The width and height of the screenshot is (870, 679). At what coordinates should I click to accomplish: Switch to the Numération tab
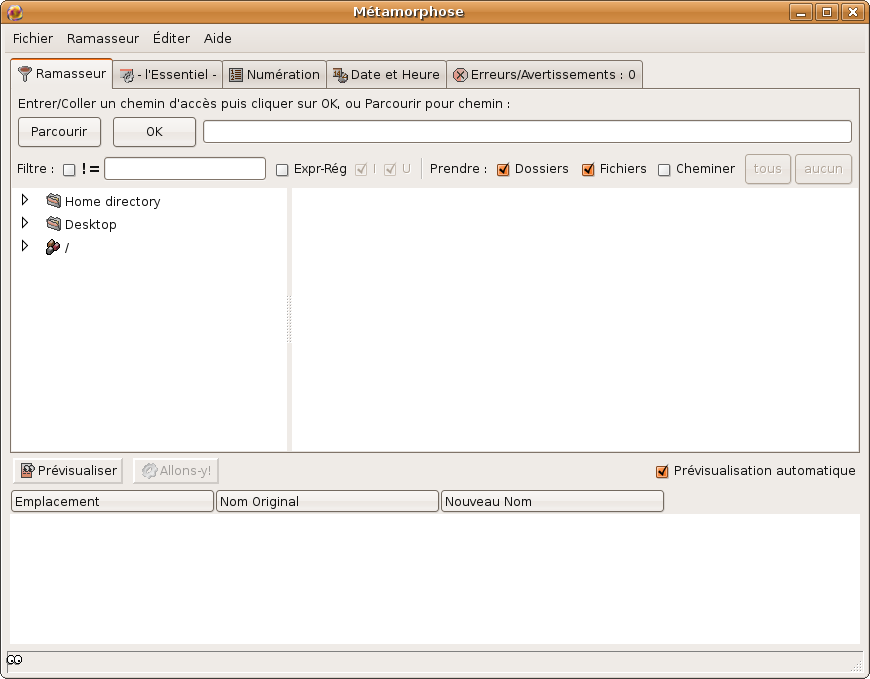[274, 74]
